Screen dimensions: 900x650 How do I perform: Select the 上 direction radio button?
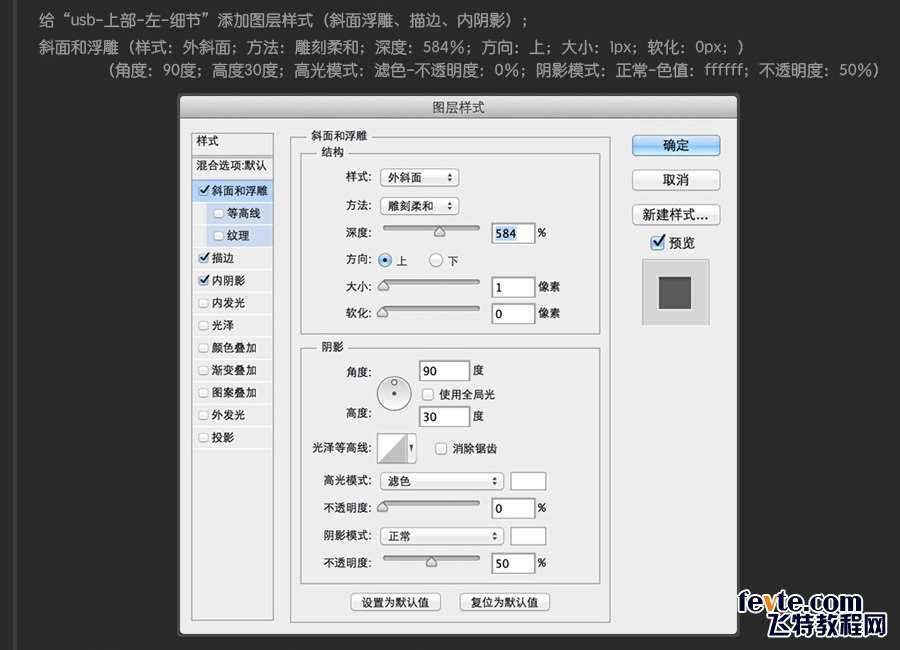385,260
